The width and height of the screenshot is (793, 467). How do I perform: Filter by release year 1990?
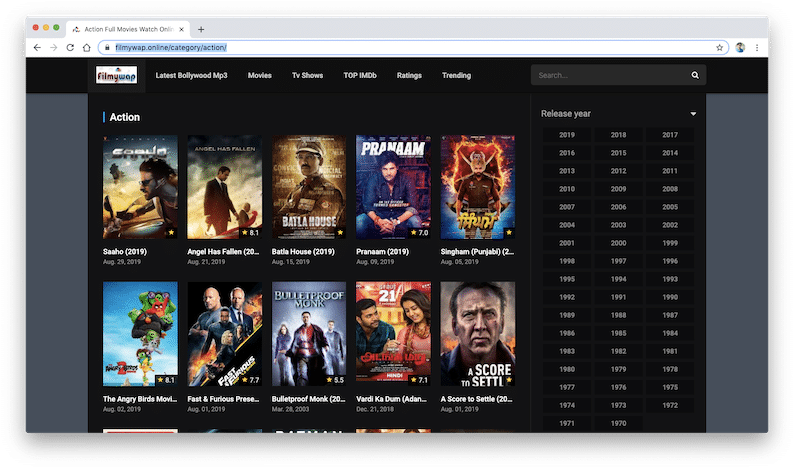pos(670,297)
